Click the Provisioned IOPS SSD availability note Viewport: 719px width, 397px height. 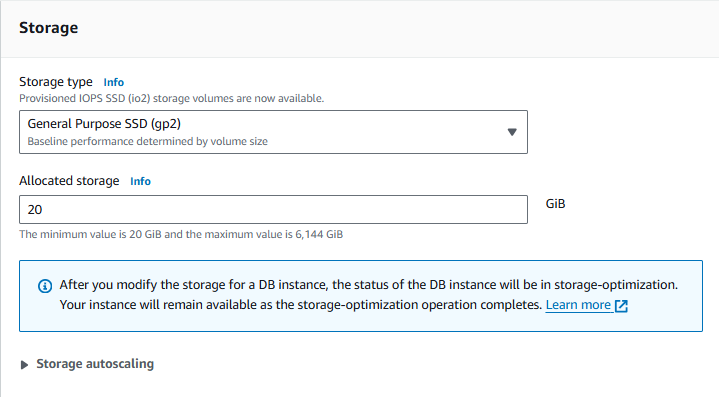point(171,98)
